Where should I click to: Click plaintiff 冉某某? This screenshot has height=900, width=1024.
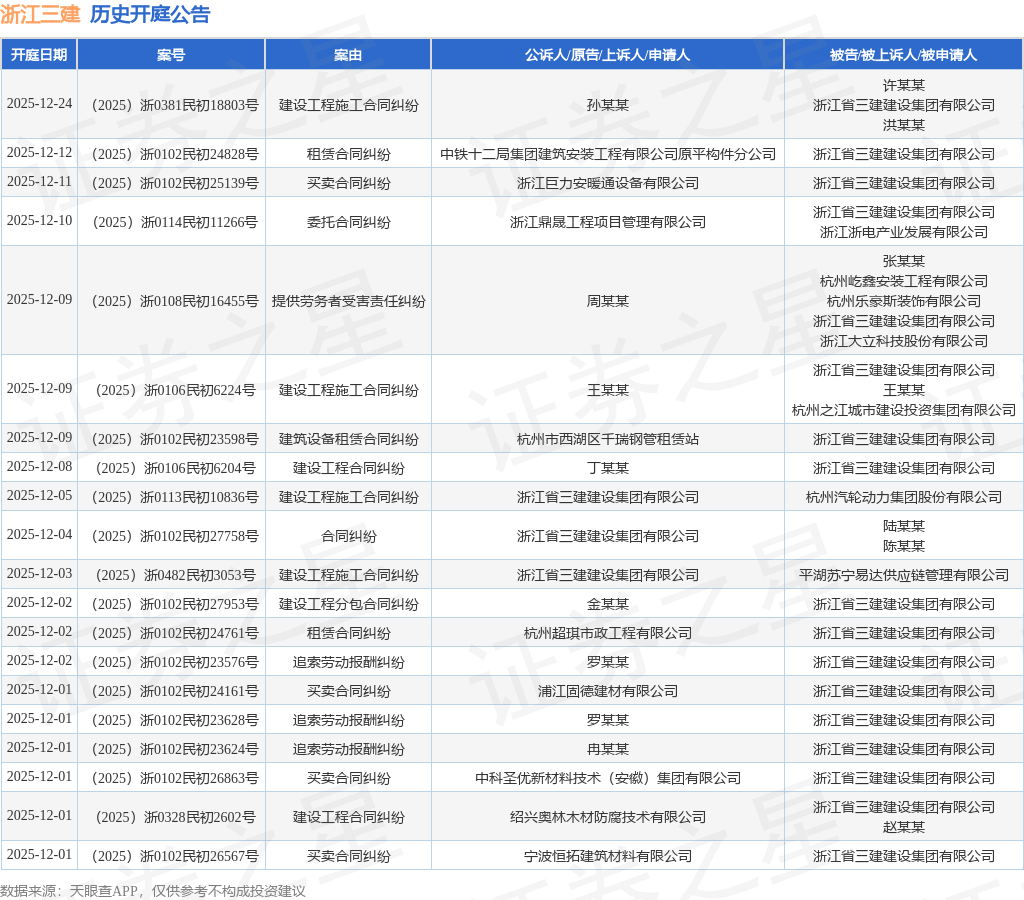click(x=607, y=749)
